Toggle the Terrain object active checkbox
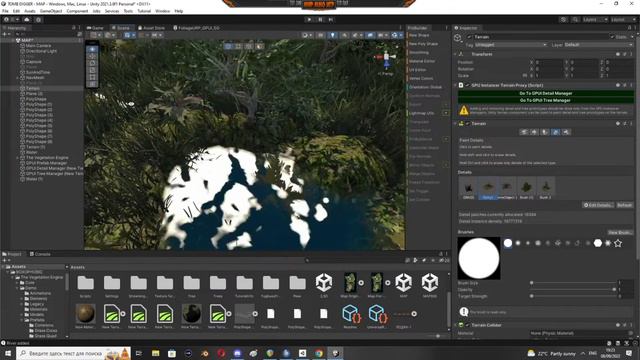This screenshot has height=360, width=640. click(469, 37)
